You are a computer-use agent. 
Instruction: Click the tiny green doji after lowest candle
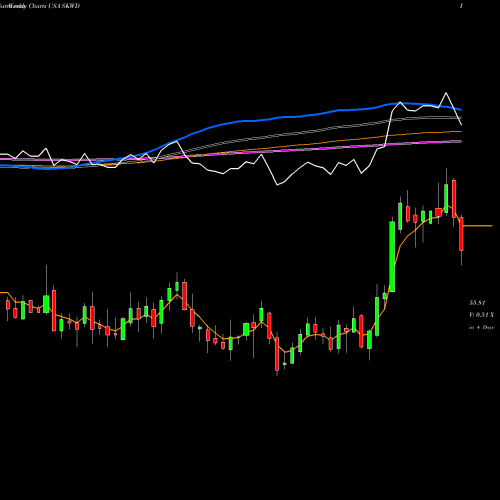pyautogui.click(x=285, y=364)
